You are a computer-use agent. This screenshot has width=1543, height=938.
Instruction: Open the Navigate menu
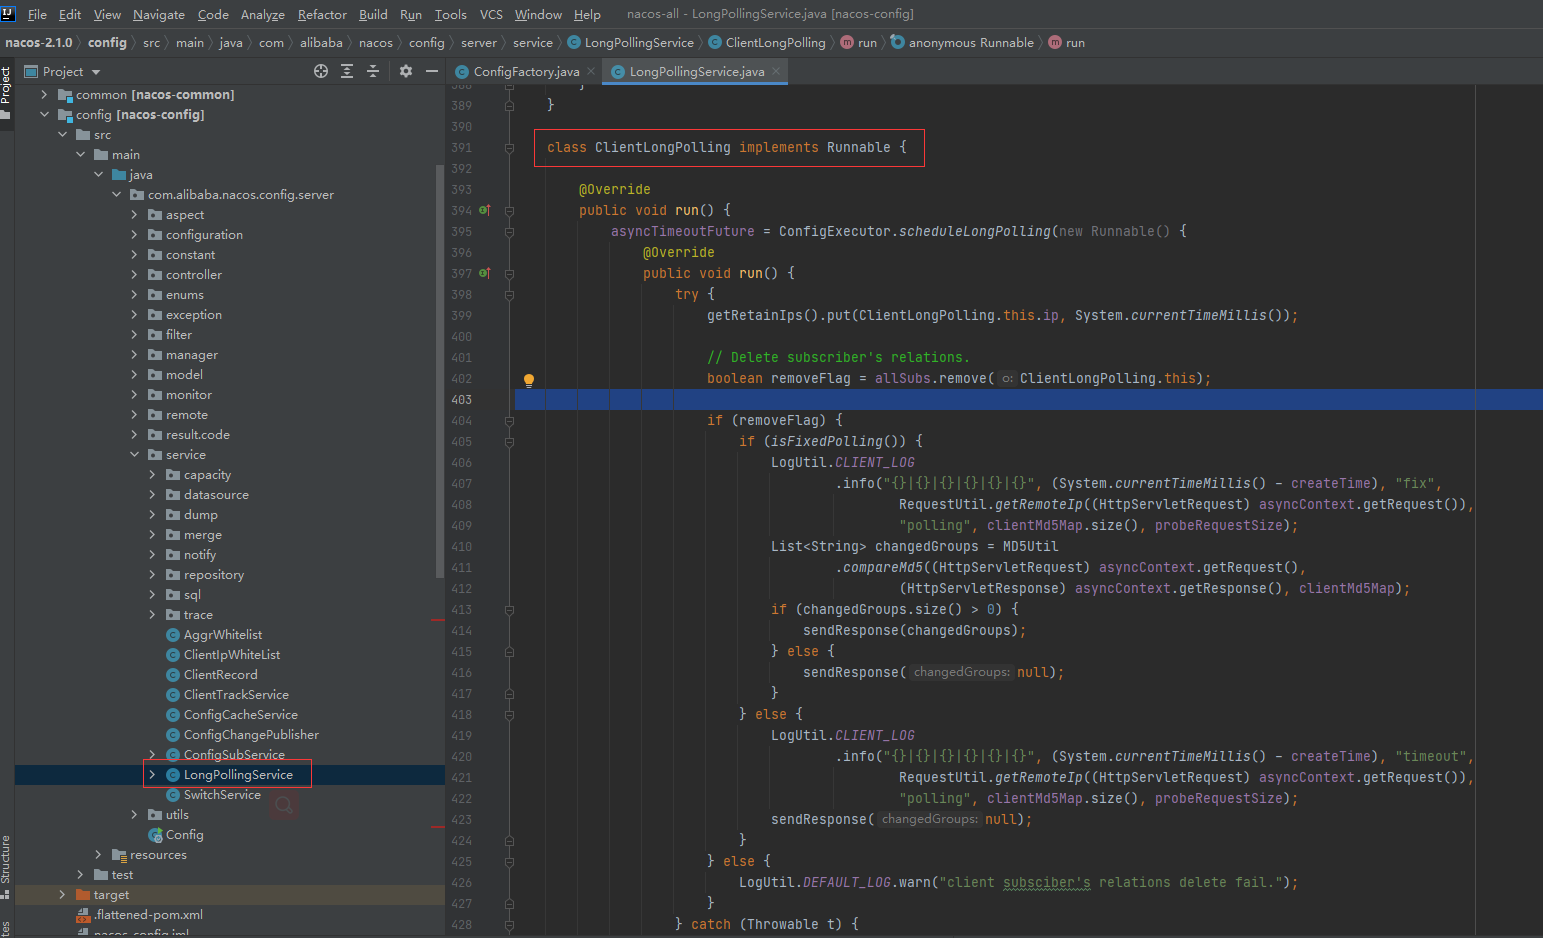click(159, 14)
